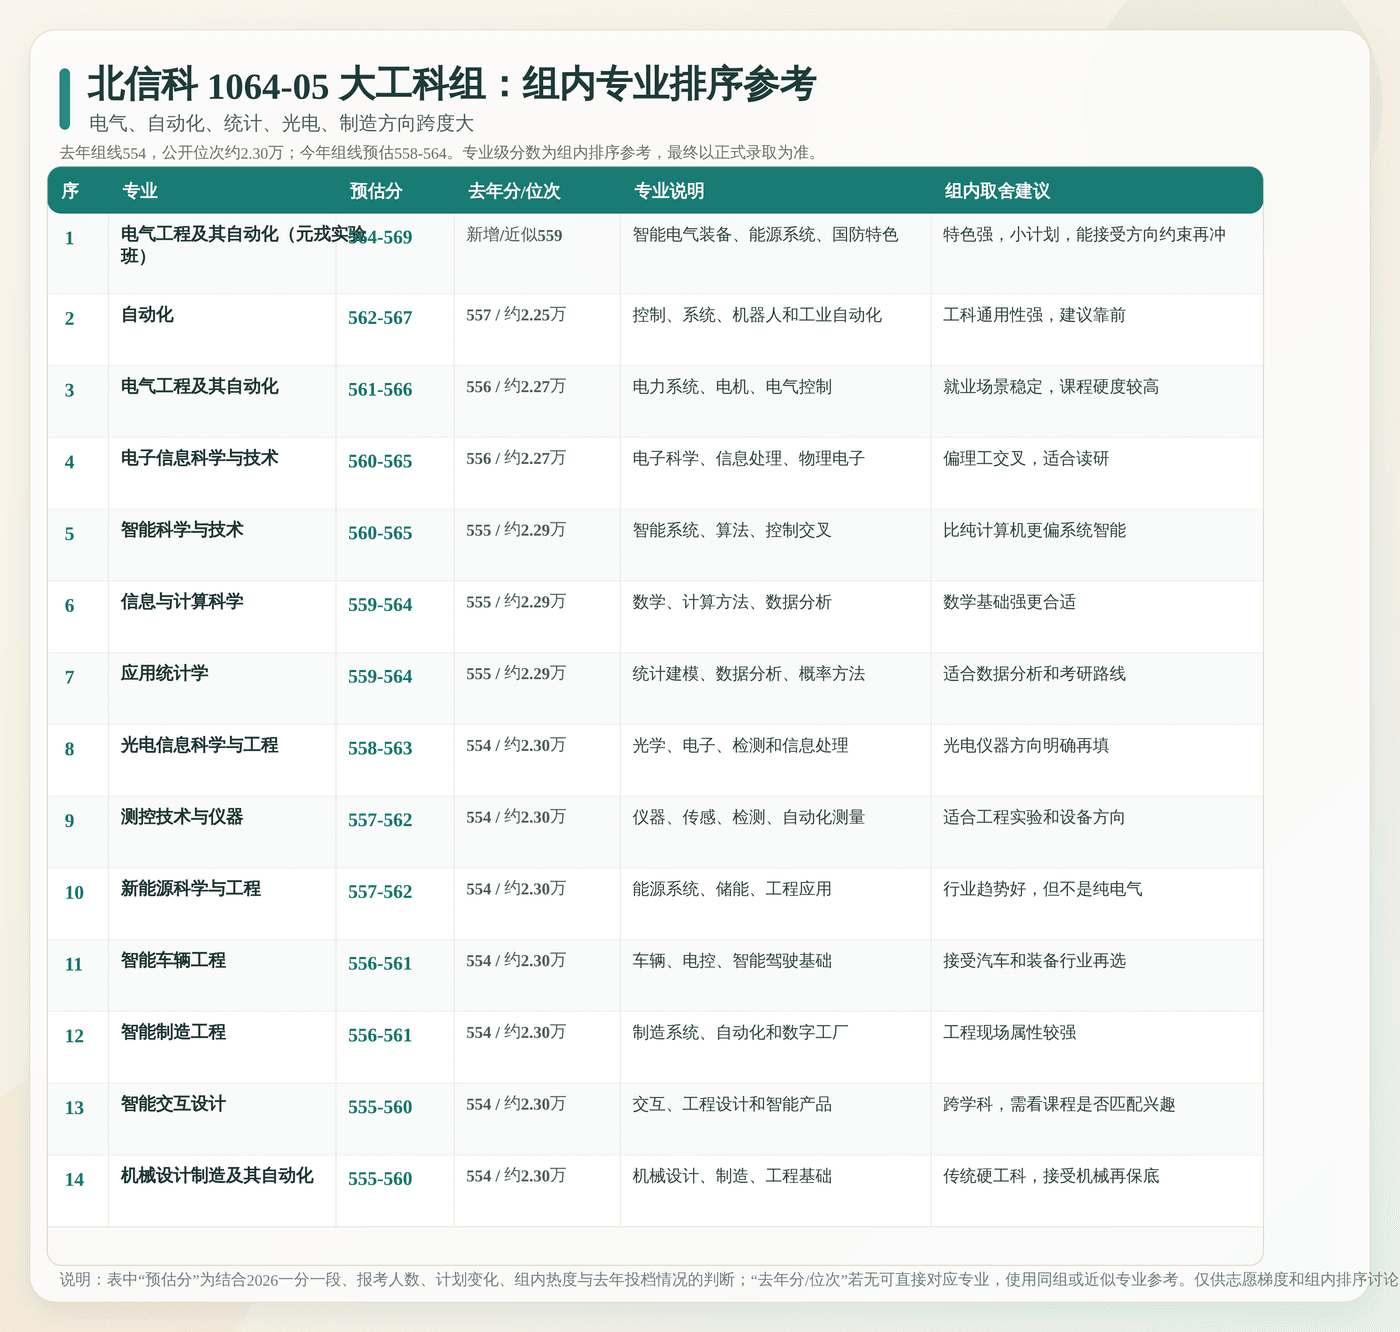Click 统计建模、数据分析、概率方法 description
Screen dimensions: 1400x1332
(749, 675)
